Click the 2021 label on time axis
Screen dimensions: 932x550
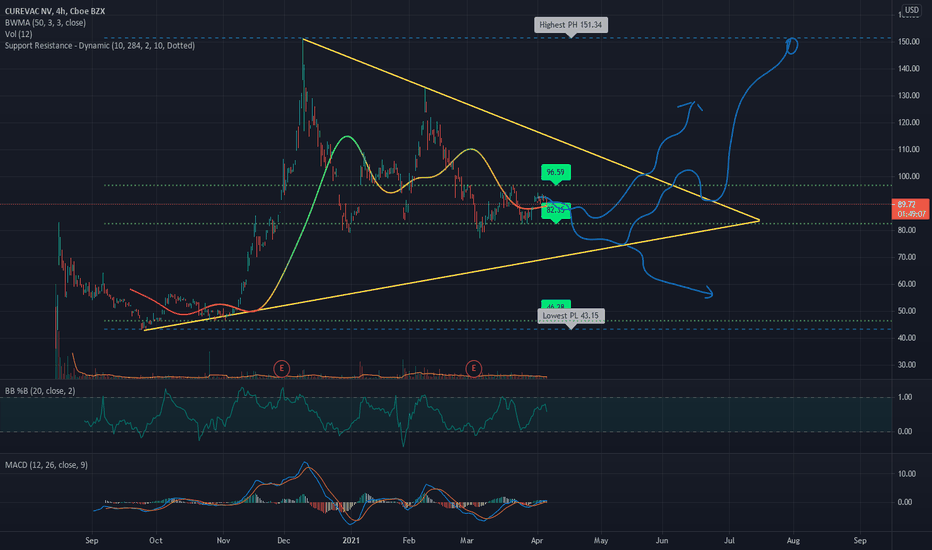[351, 540]
